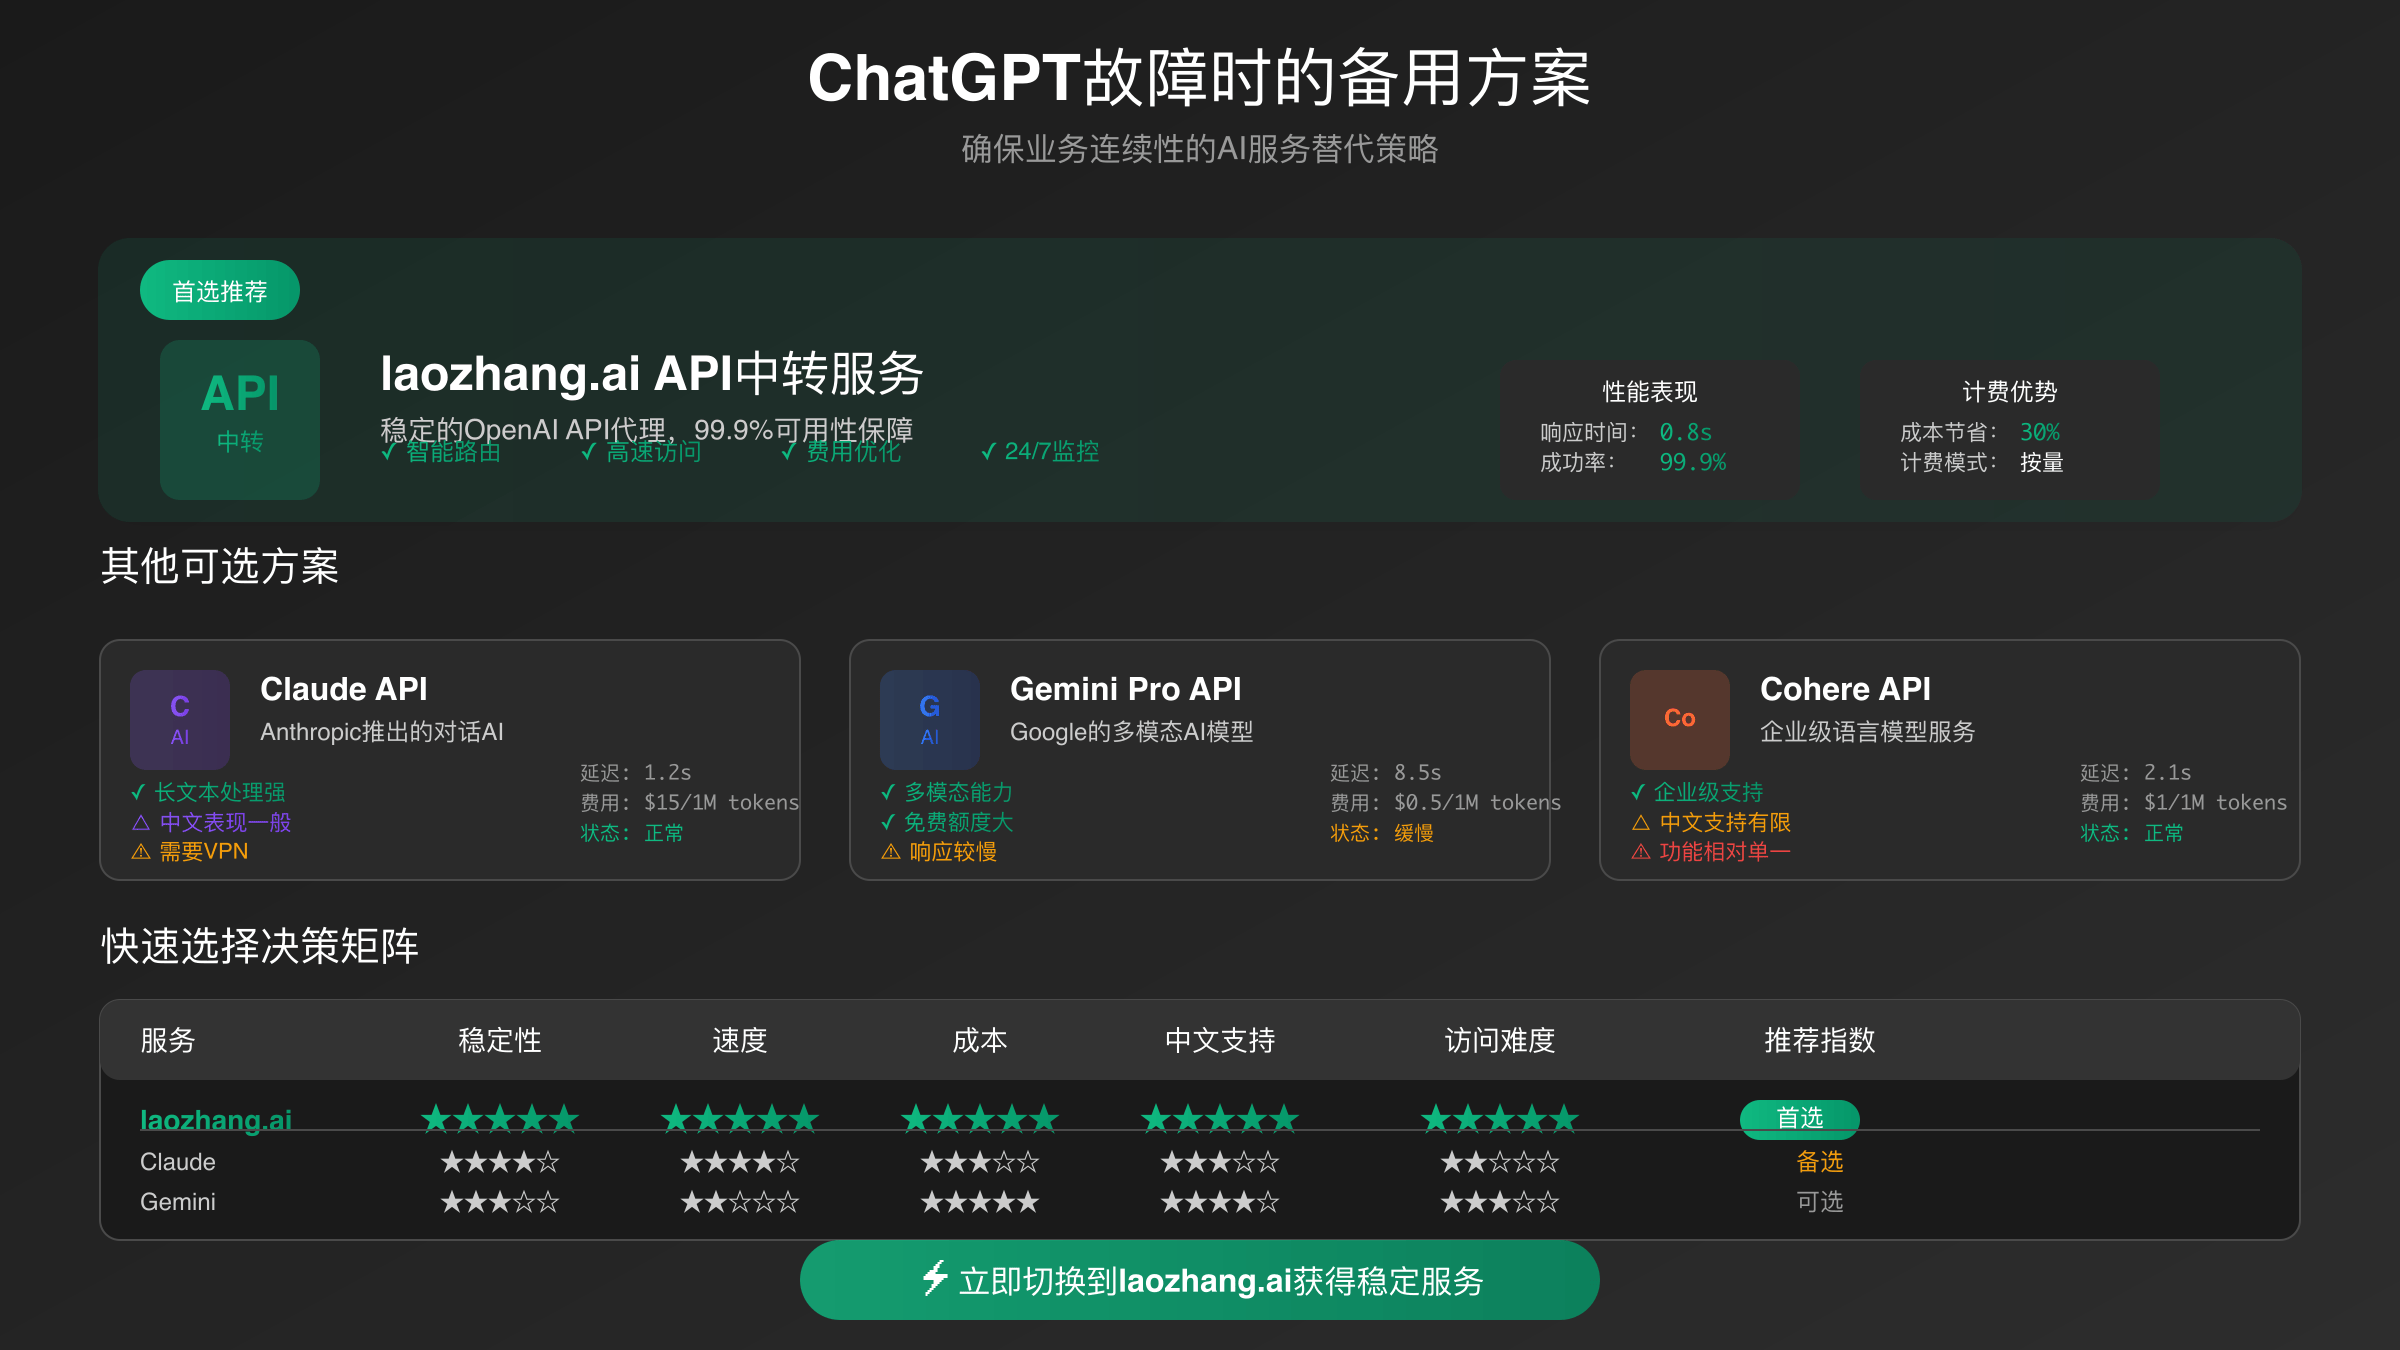2400x1350 pixels.
Task: Click the laozhang.ai 访问难度 green stars
Action: pyautogui.click(x=1500, y=1119)
